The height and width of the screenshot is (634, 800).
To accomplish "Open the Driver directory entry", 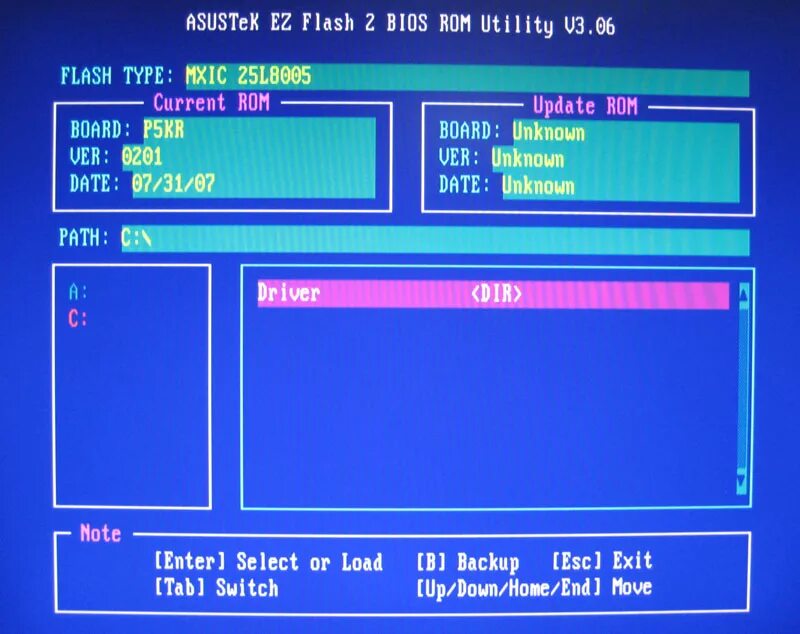I will click(493, 294).
